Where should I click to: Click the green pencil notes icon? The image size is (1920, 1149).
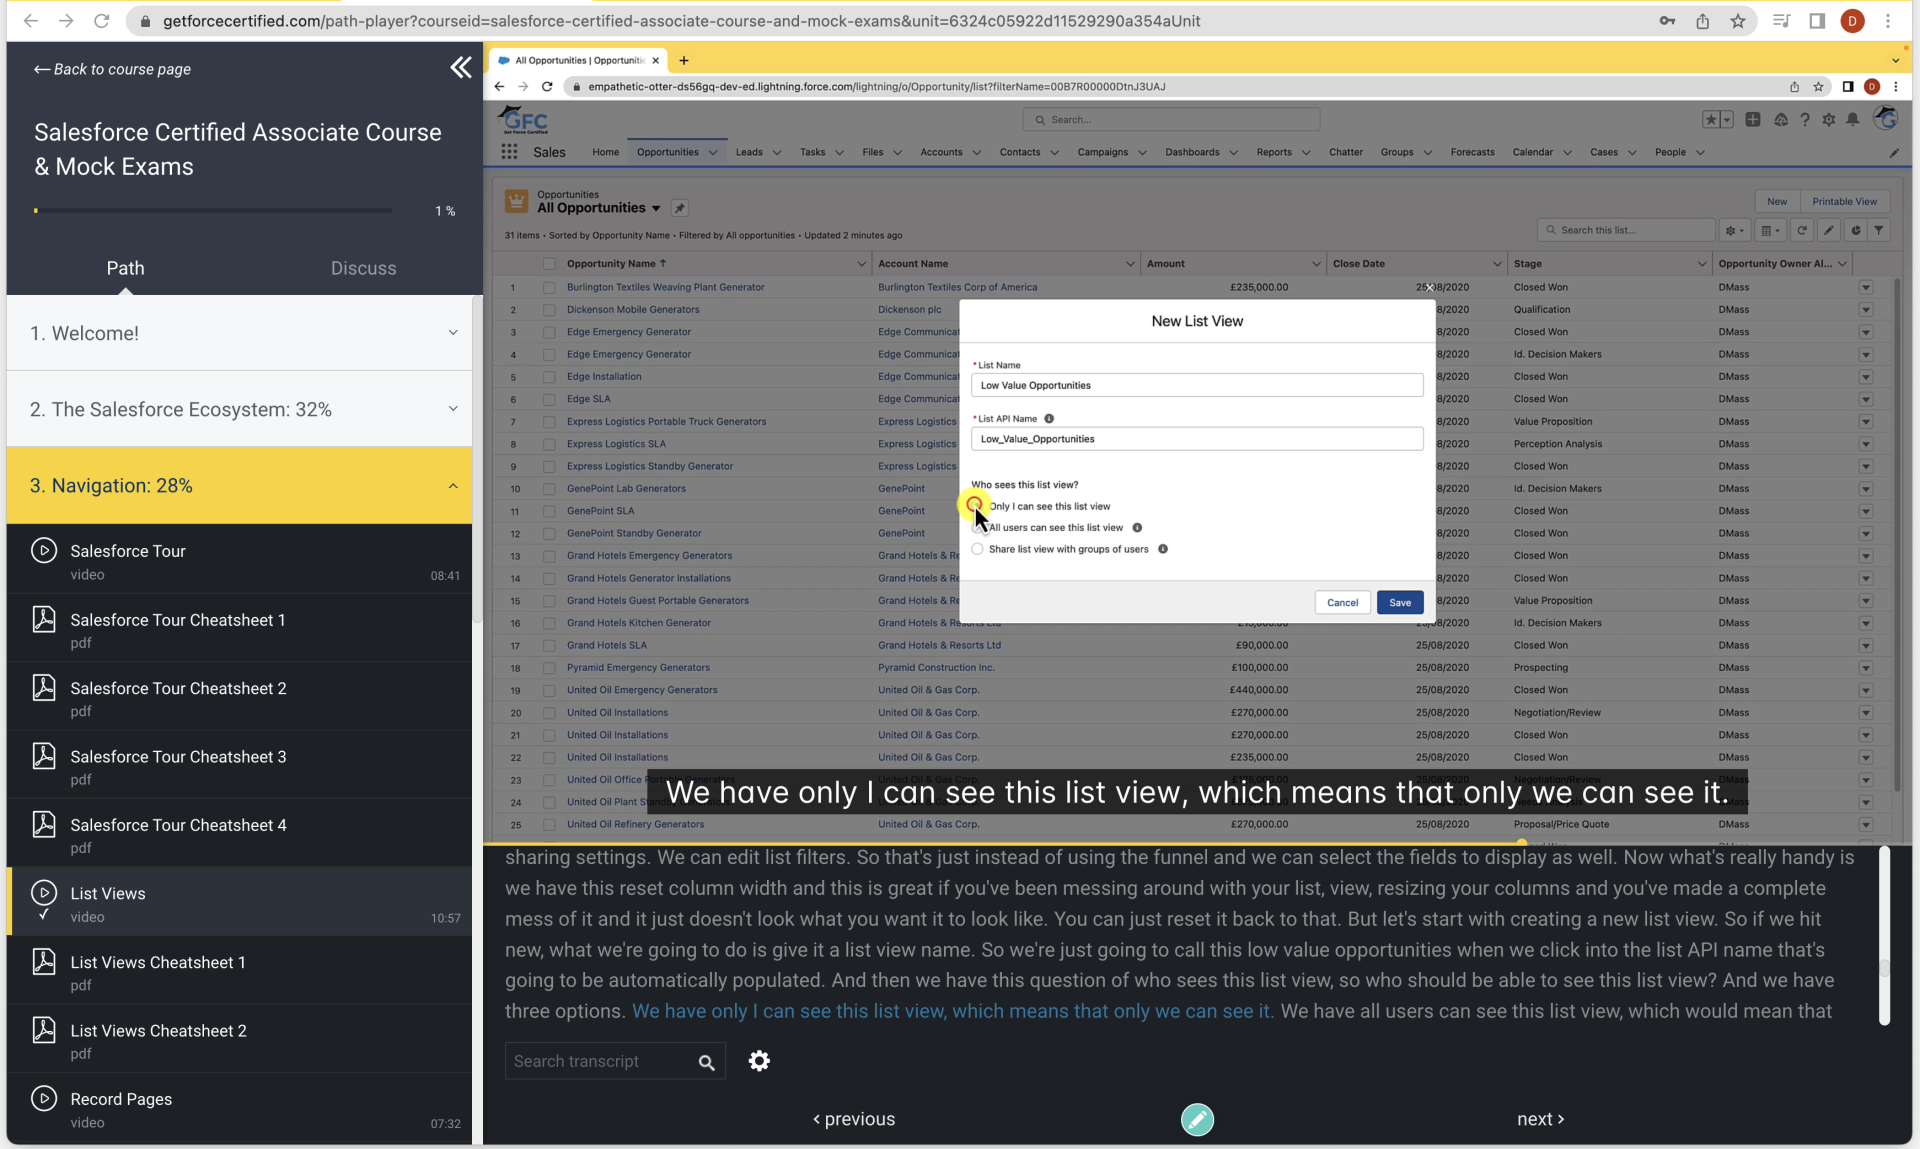coord(1197,1119)
